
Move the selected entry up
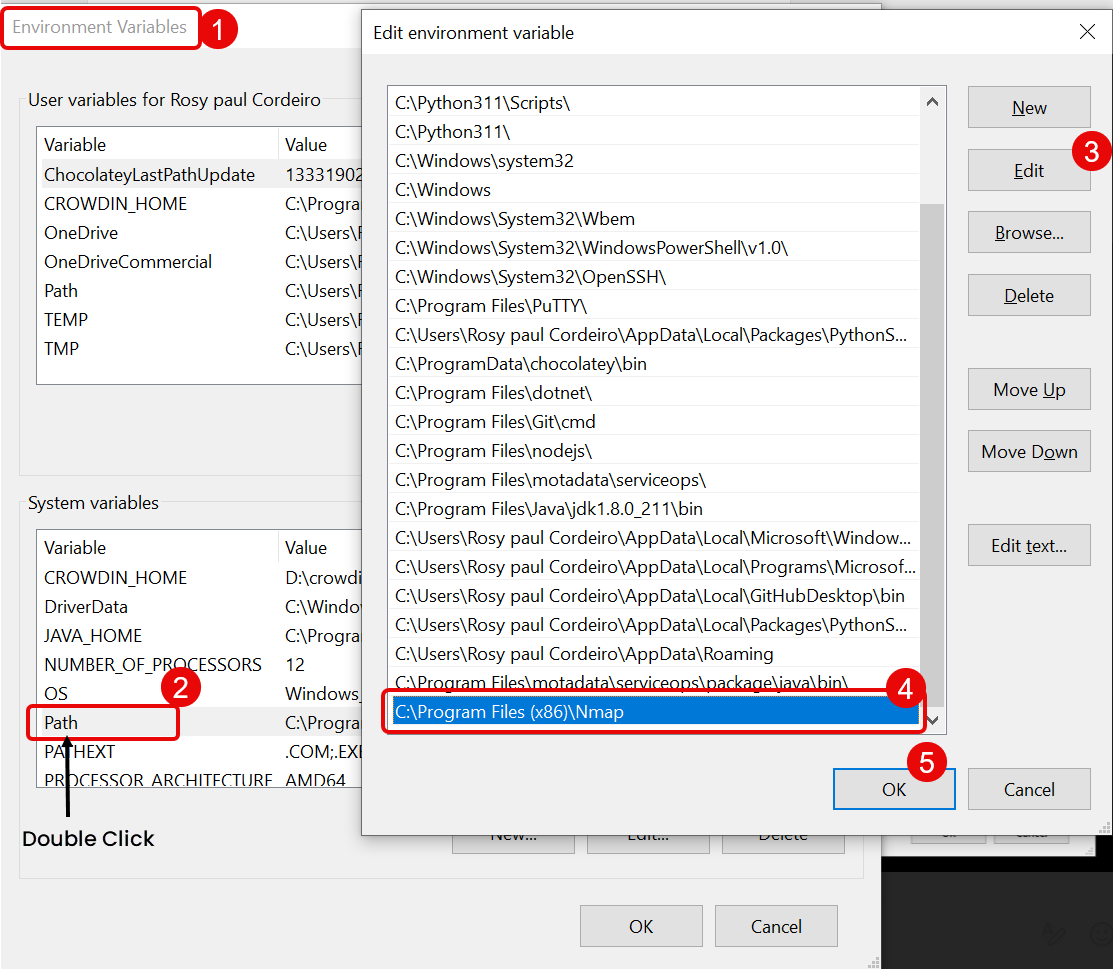(1028, 390)
